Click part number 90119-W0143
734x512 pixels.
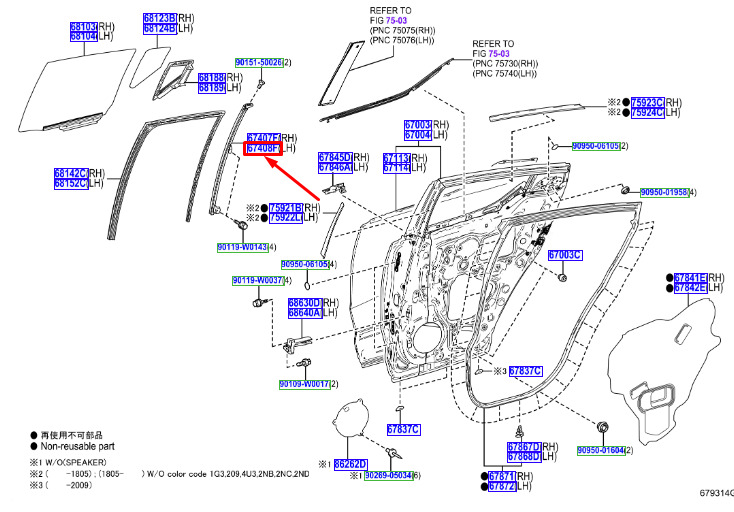[242, 247]
